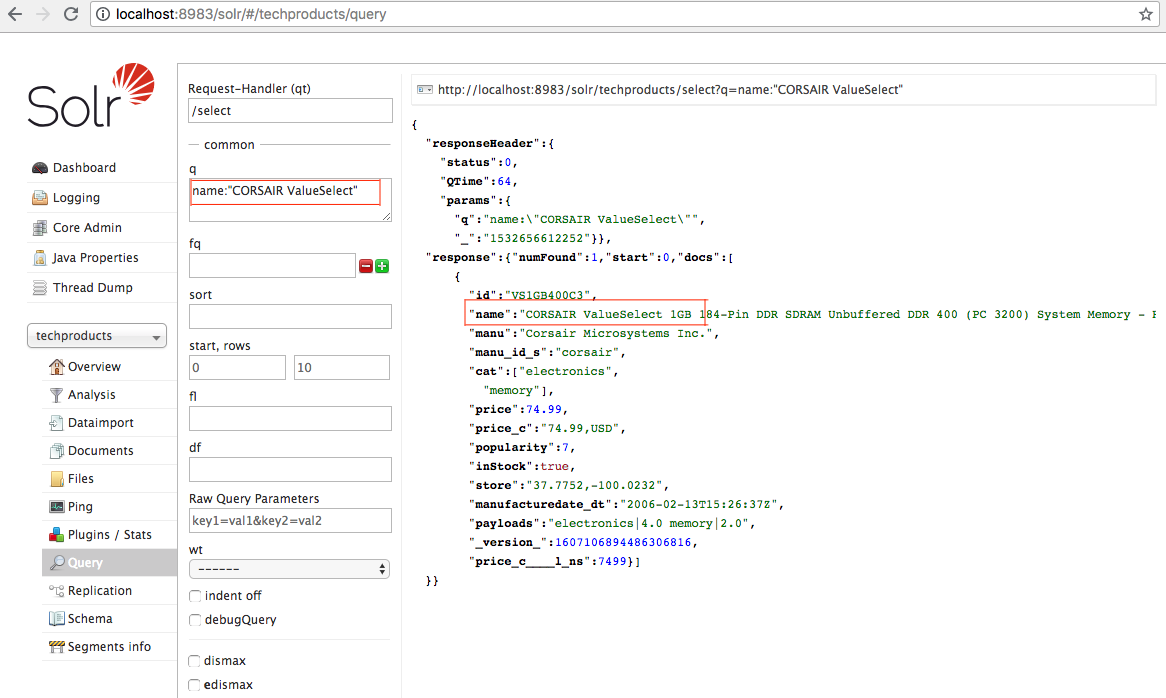This screenshot has width=1166, height=698.
Task: Open Dashboard via its gauge icon
Action: 39,168
